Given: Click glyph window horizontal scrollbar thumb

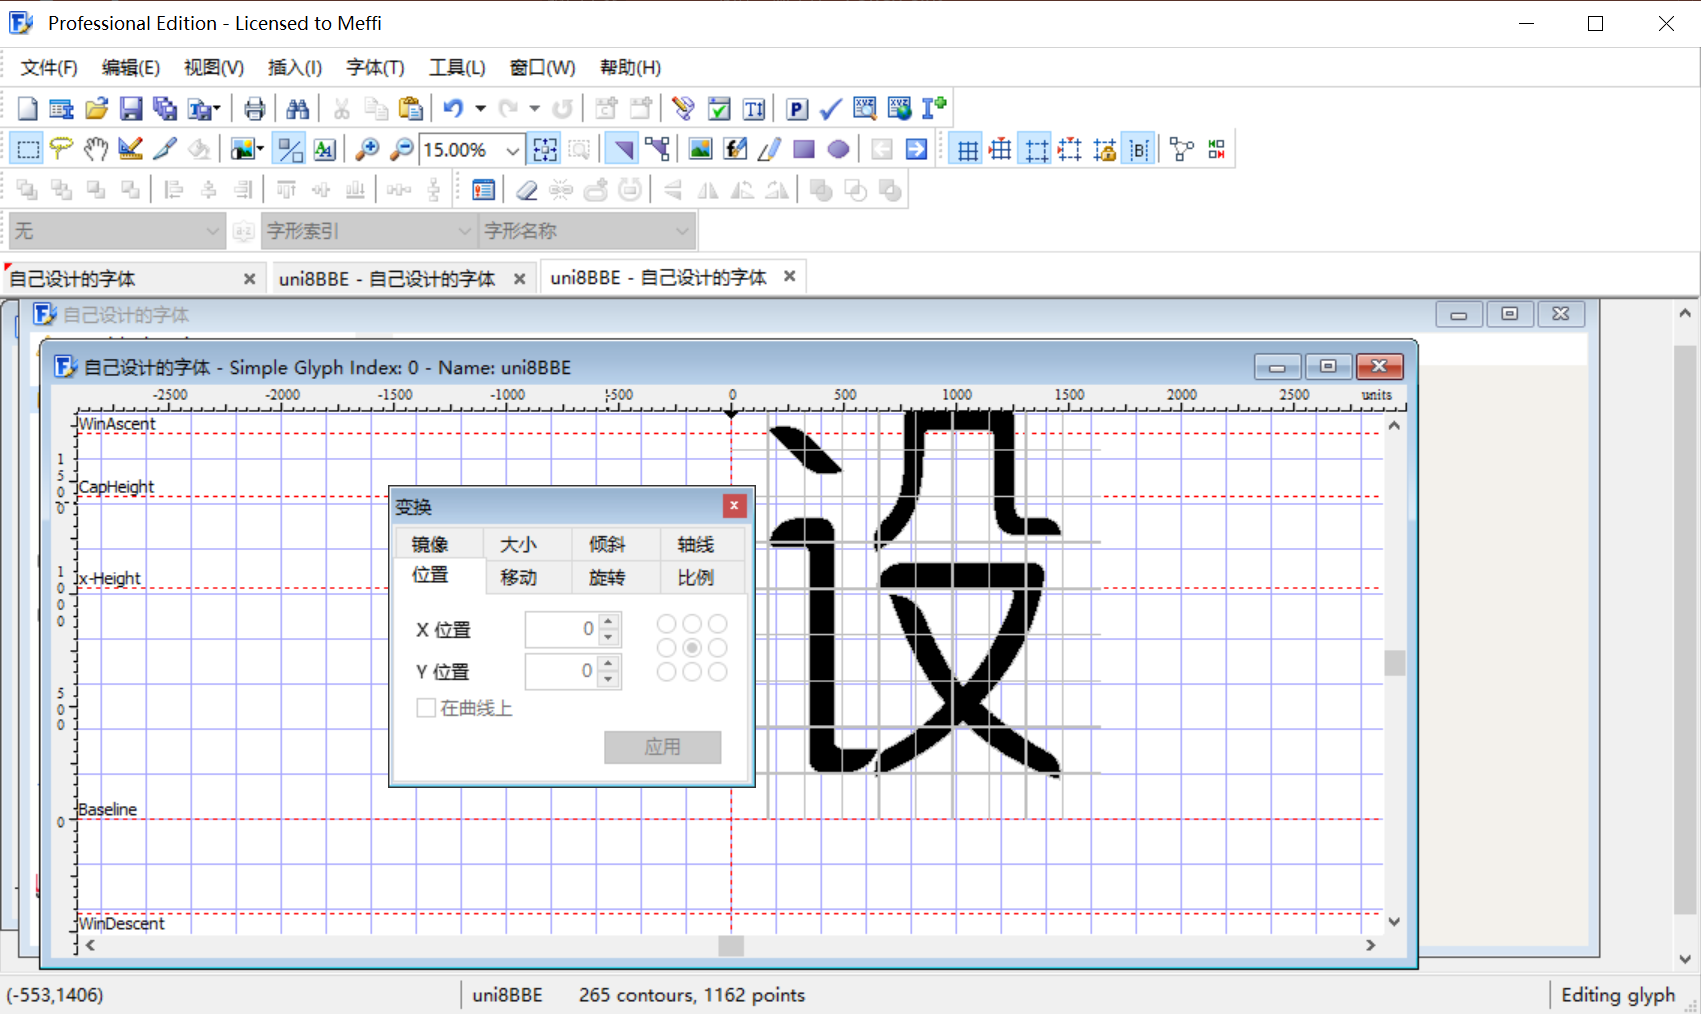Looking at the screenshot, I should pyautogui.click(x=731, y=945).
